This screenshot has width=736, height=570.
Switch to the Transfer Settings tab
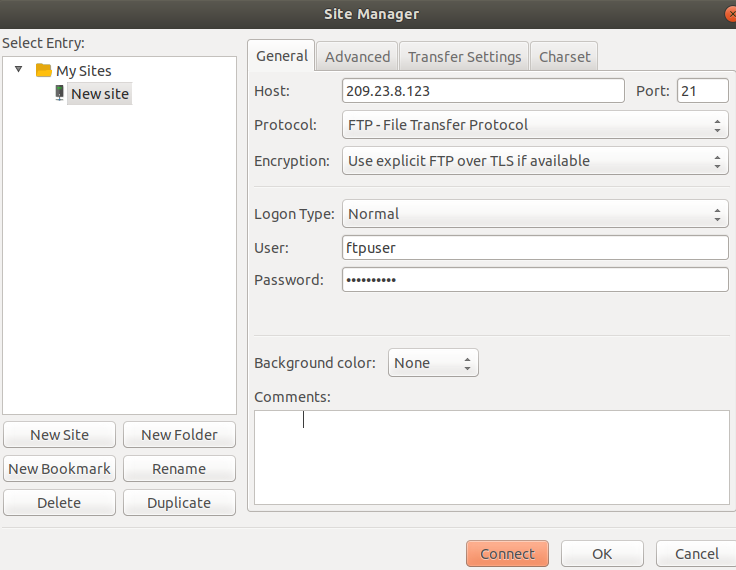[464, 57]
